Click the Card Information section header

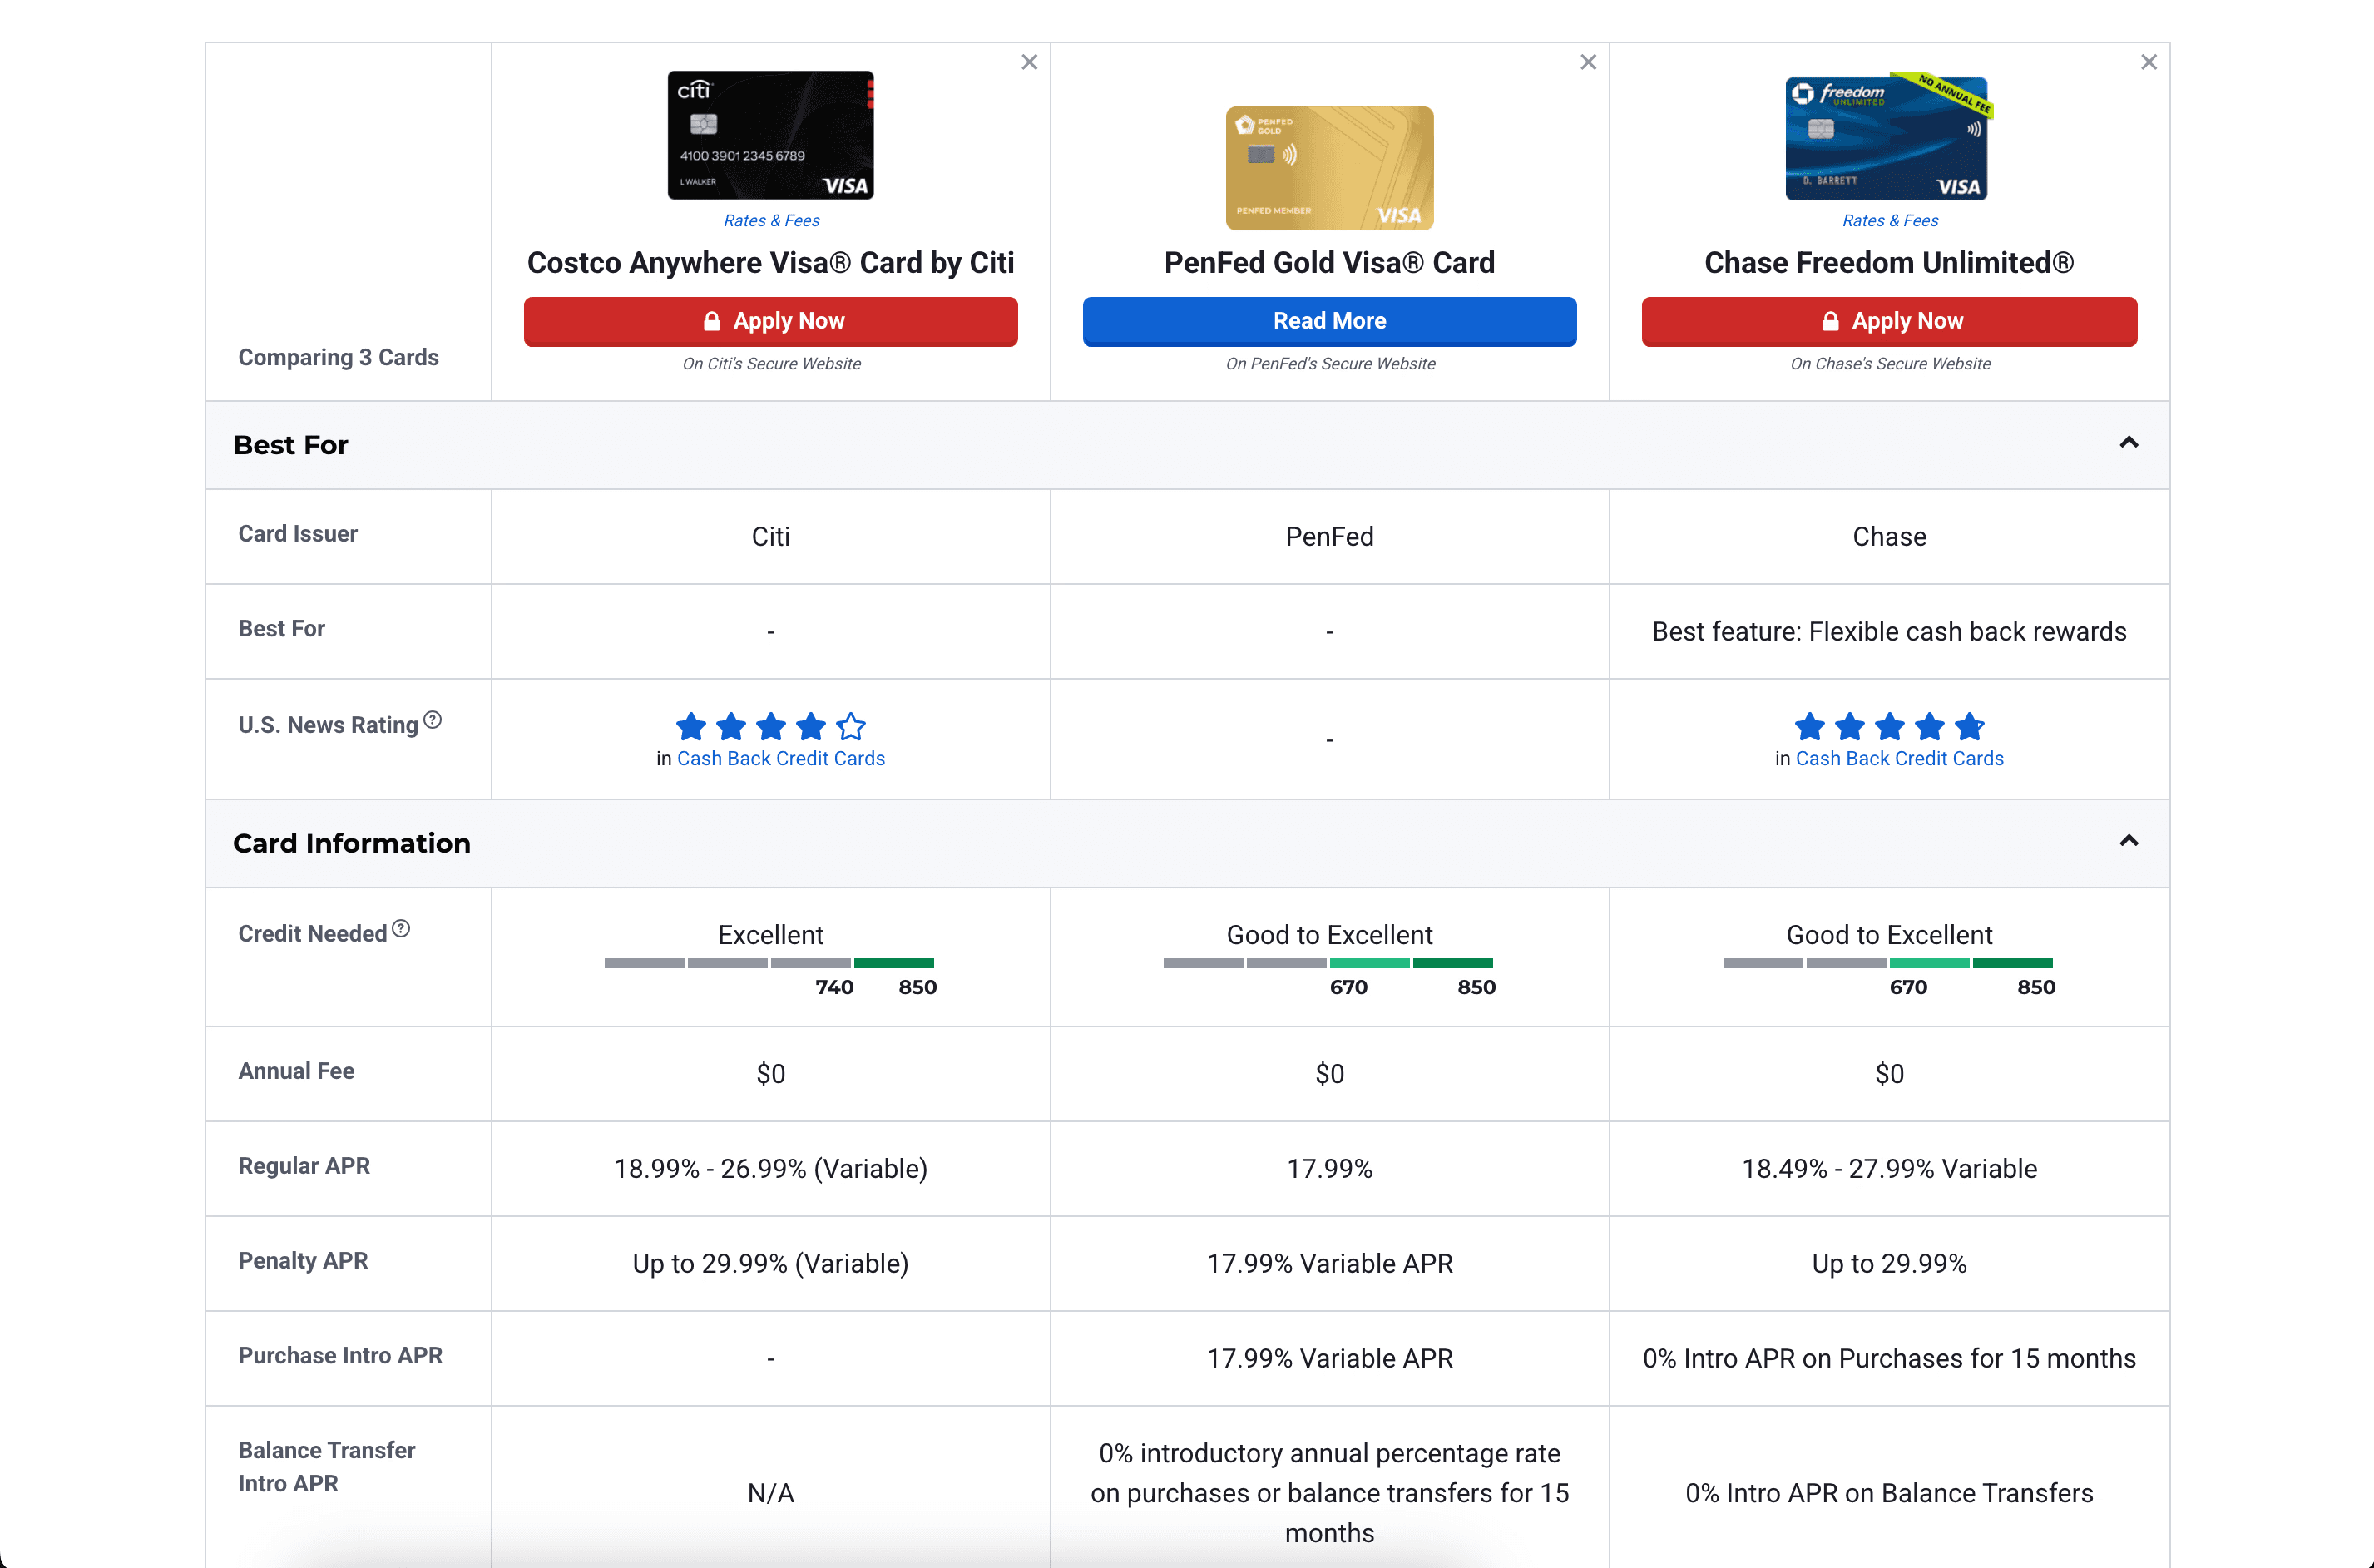coord(352,843)
